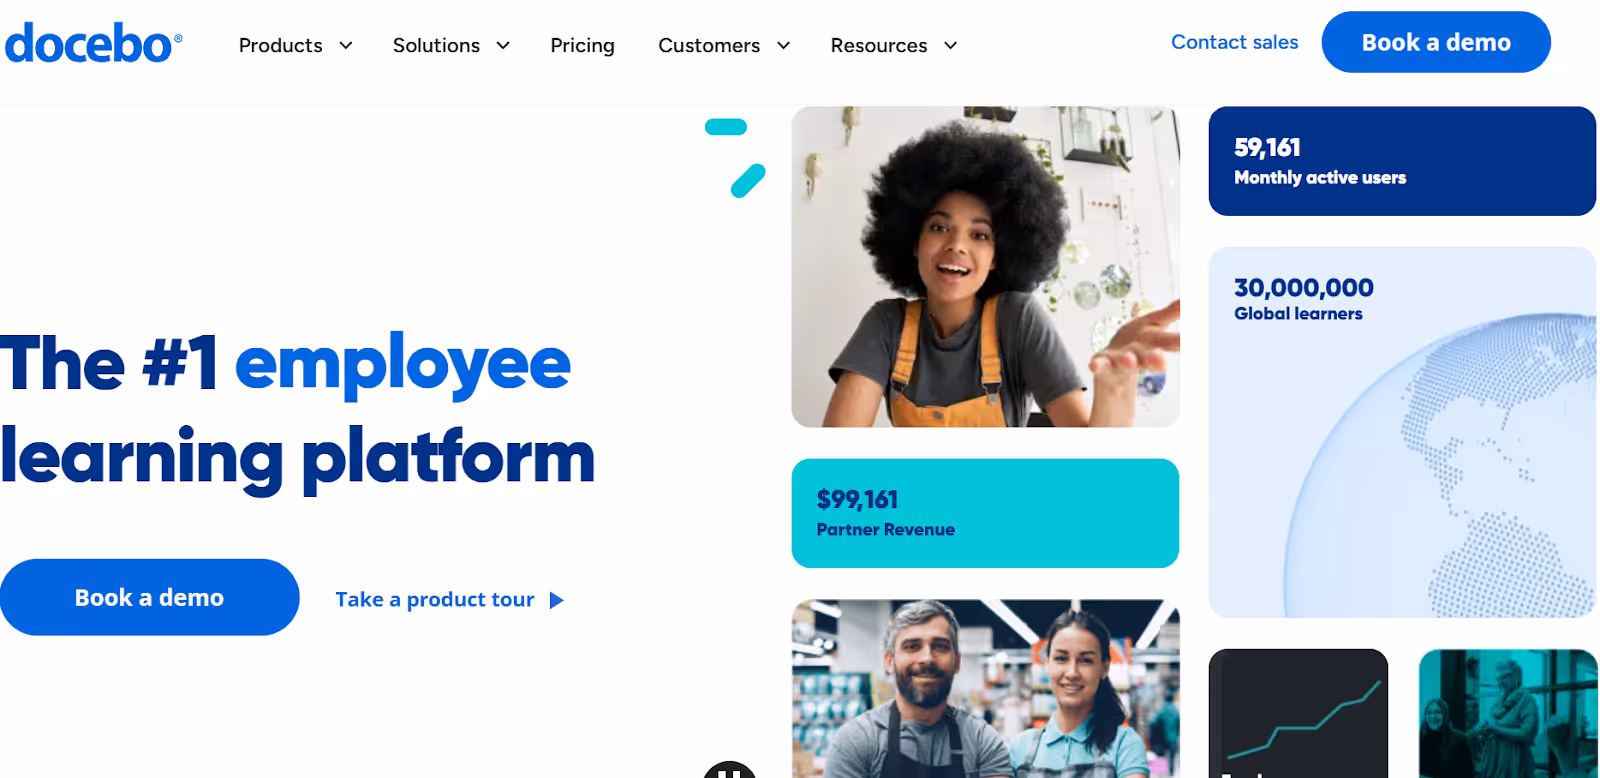
Task: Open the Customers dropdown chevron
Action: [784, 46]
